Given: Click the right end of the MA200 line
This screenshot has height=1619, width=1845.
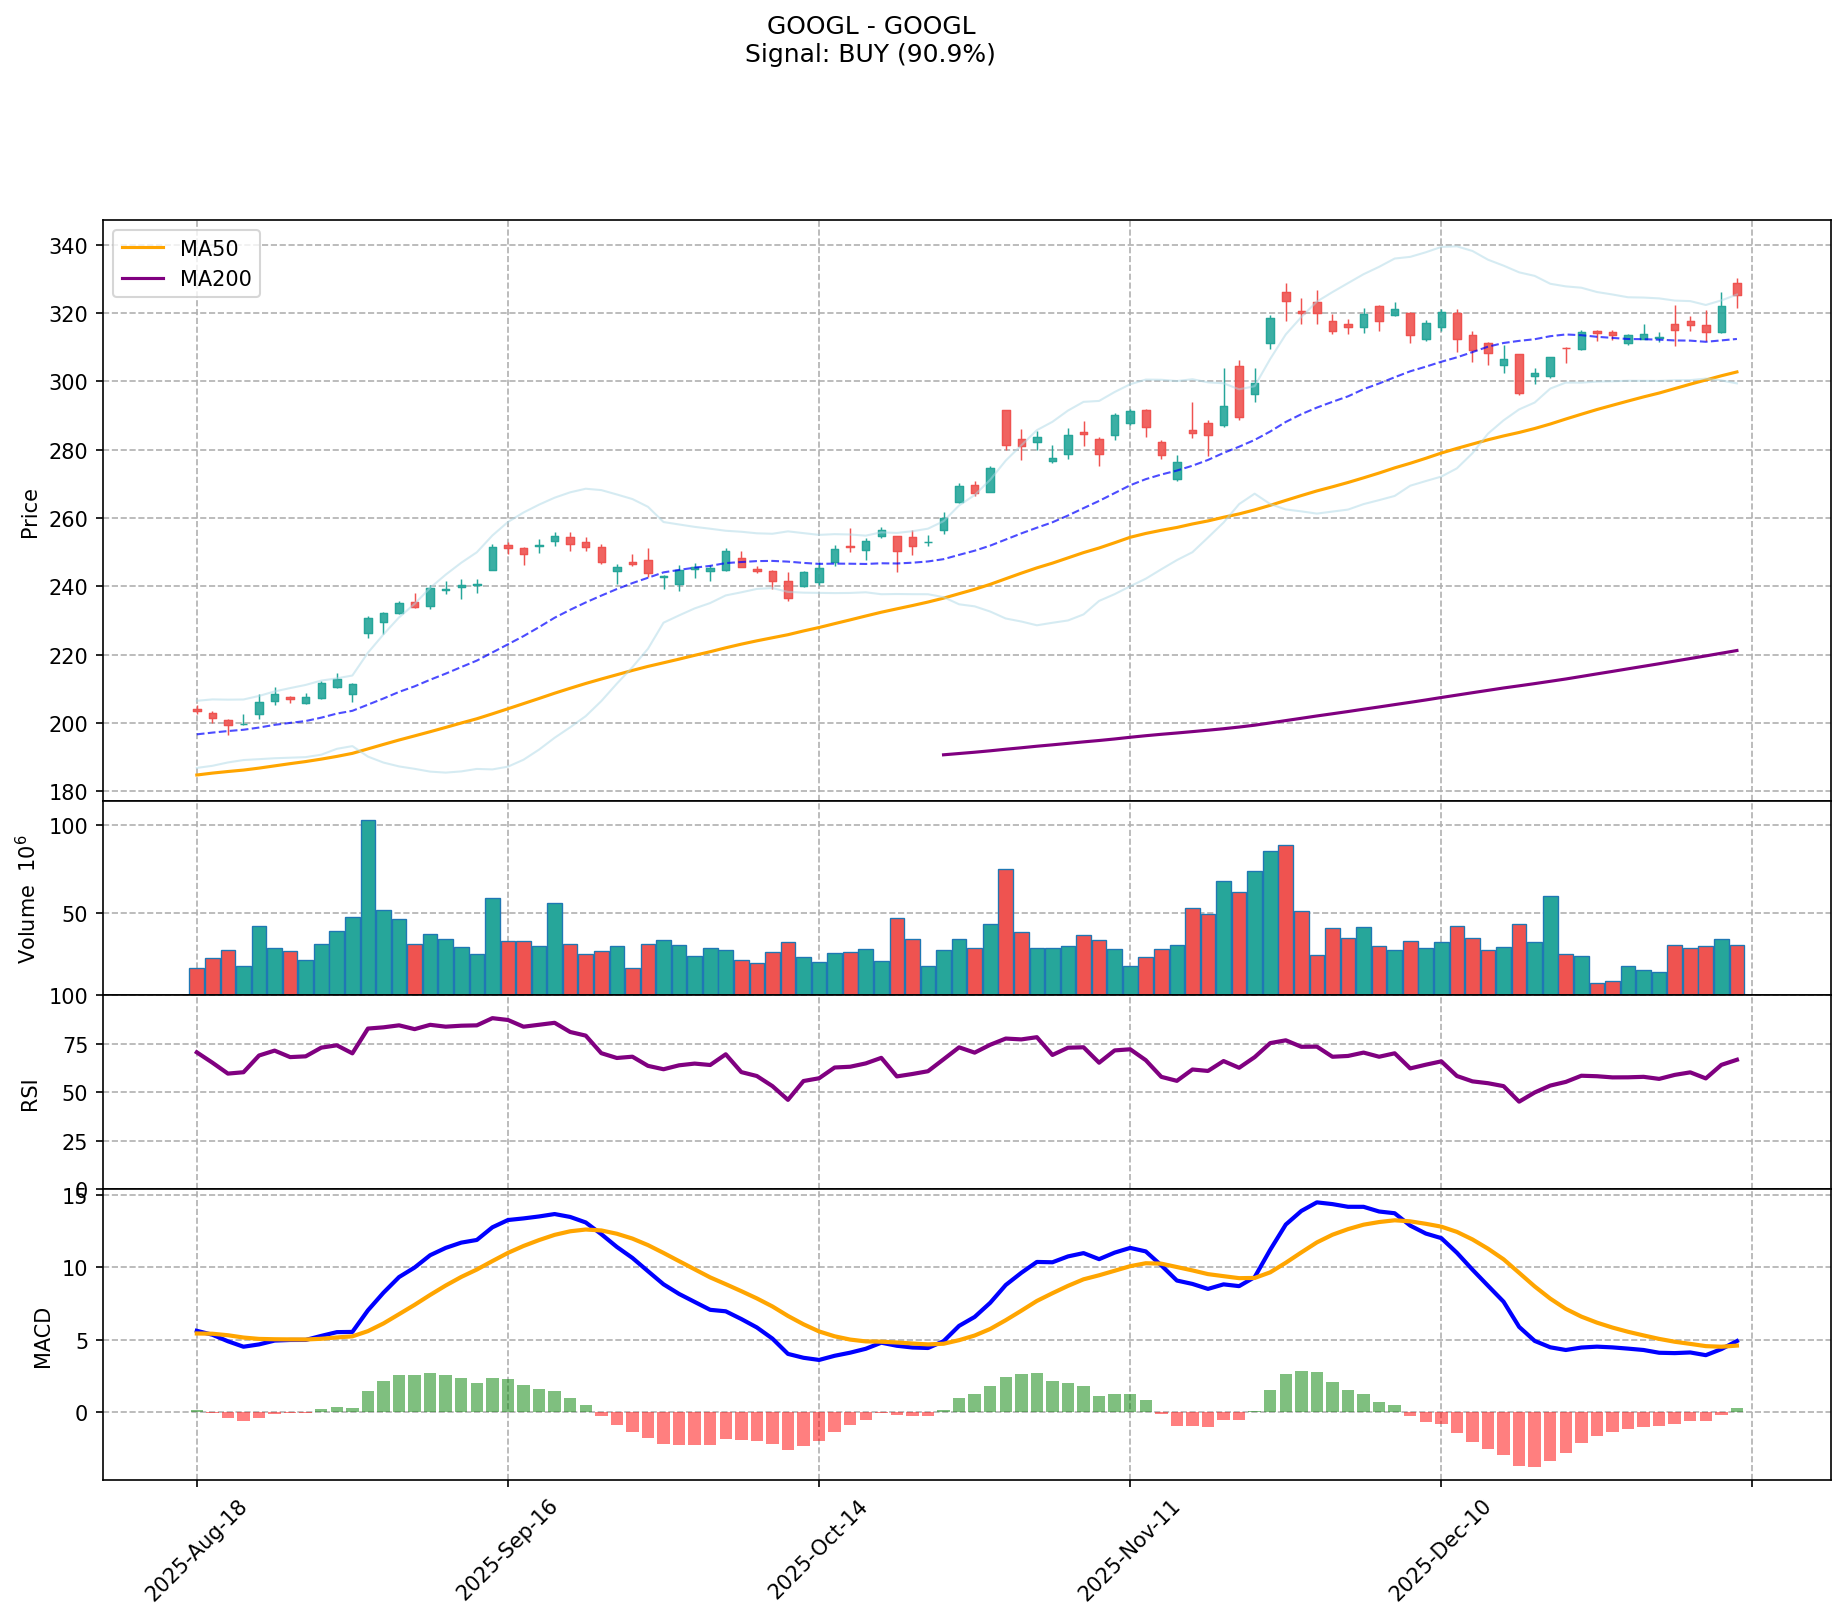Looking at the screenshot, I should pyautogui.click(x=1735, y=651).
